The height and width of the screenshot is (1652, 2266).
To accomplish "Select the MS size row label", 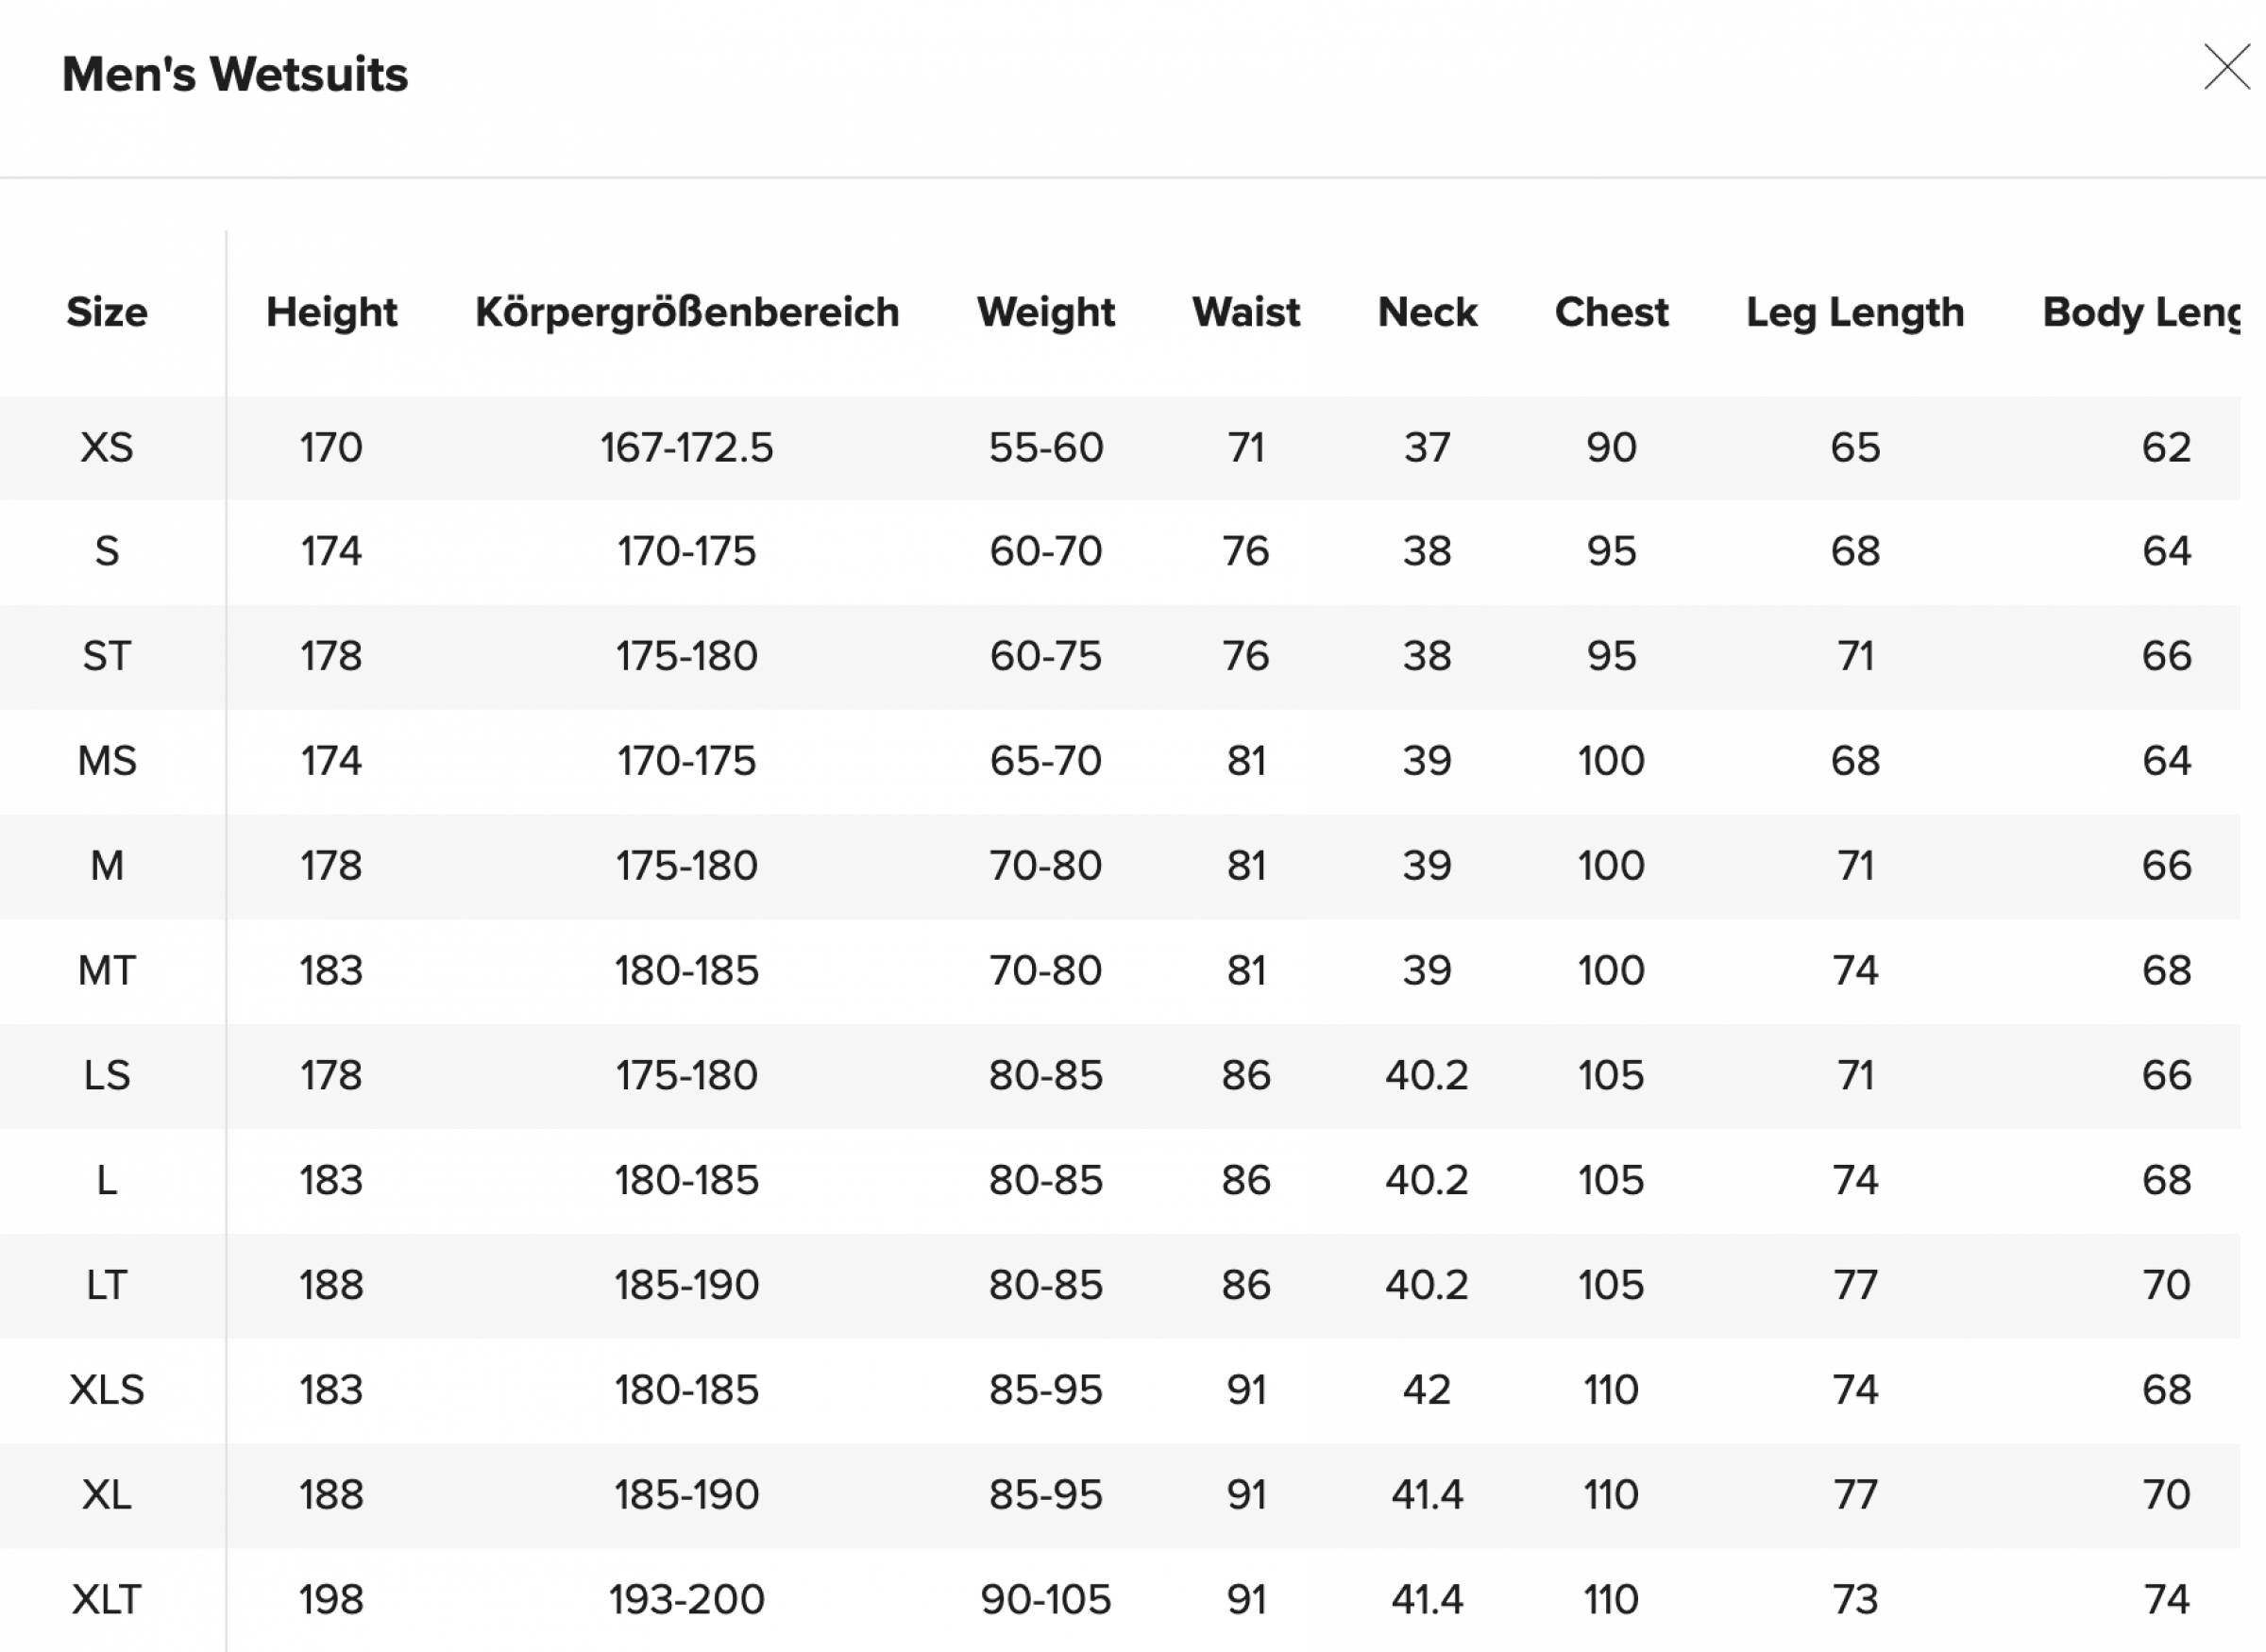I will point(107,761).
